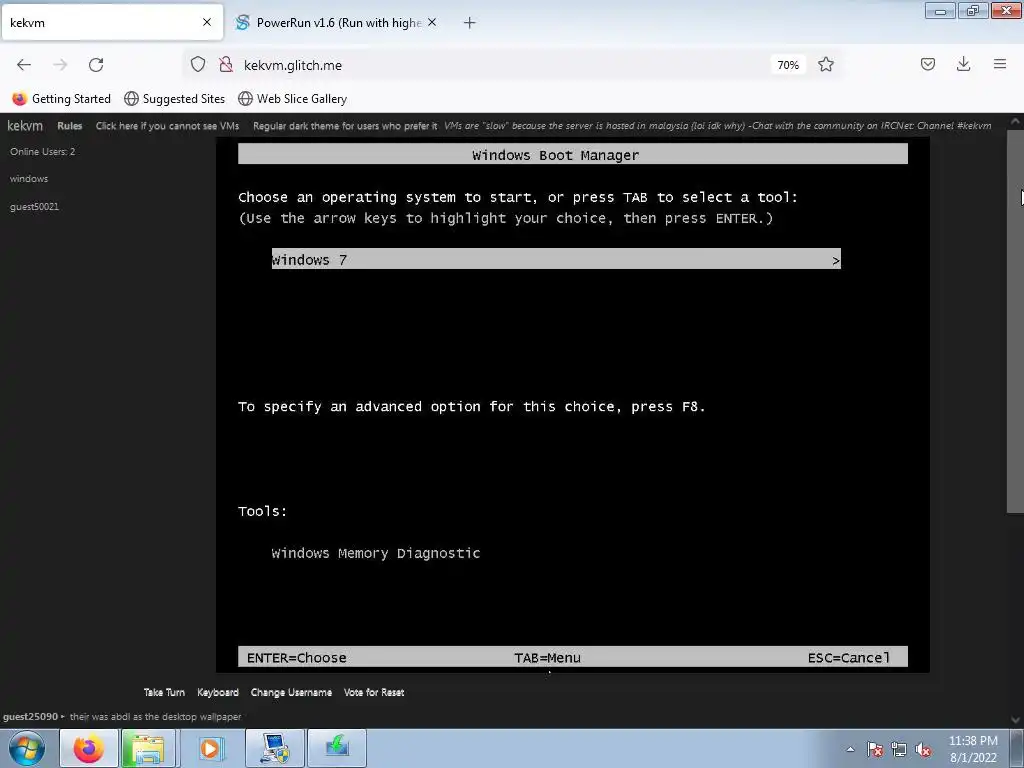Select user 'guest50021' in the list
1024x768 pixels.
[34, 206]
